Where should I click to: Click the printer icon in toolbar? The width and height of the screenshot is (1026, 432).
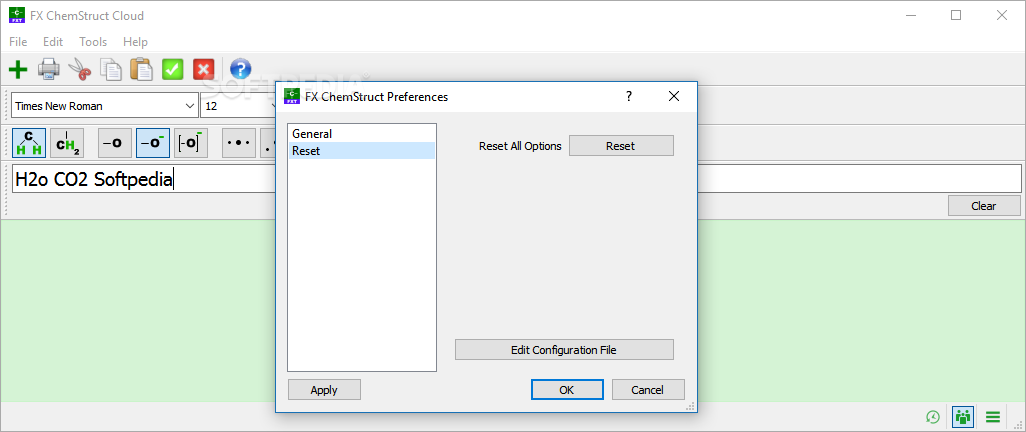(49, 69)
